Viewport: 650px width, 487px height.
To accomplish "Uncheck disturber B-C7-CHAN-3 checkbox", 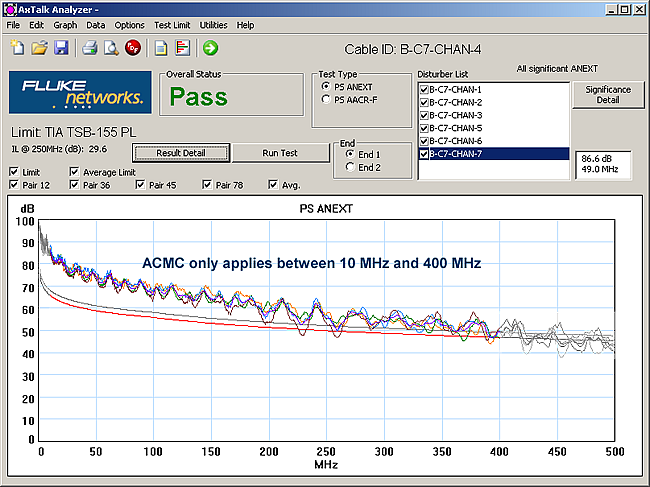I will [424, 115].
